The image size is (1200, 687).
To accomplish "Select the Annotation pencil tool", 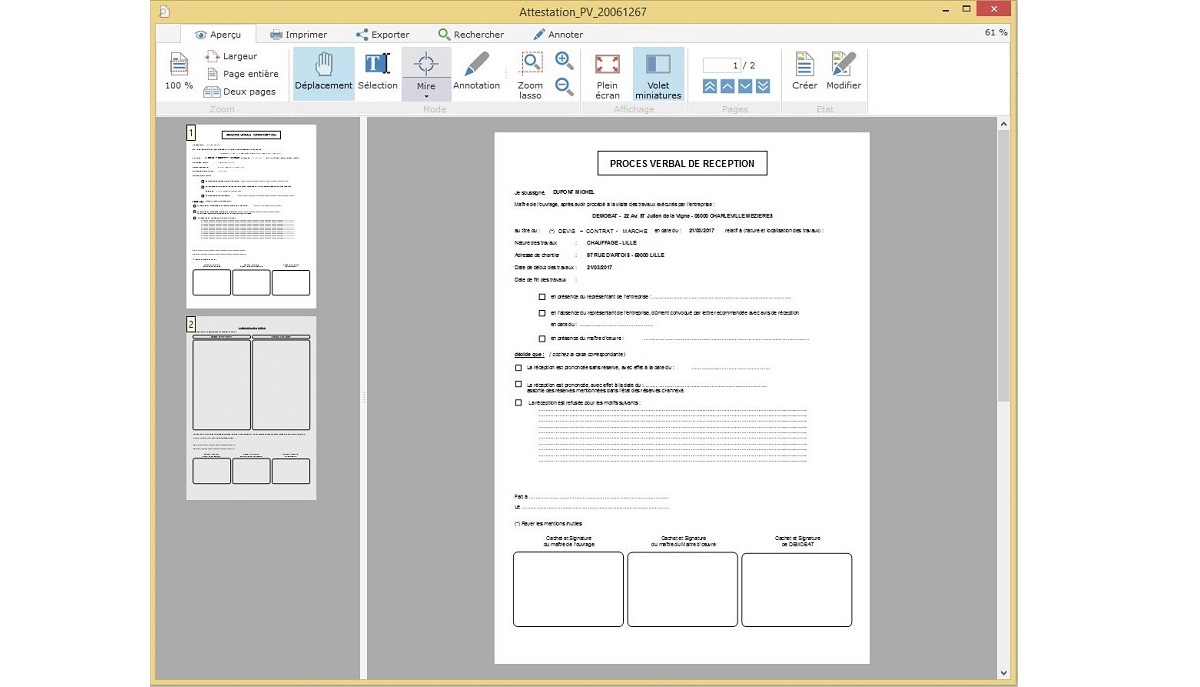I will pos(476,73).
